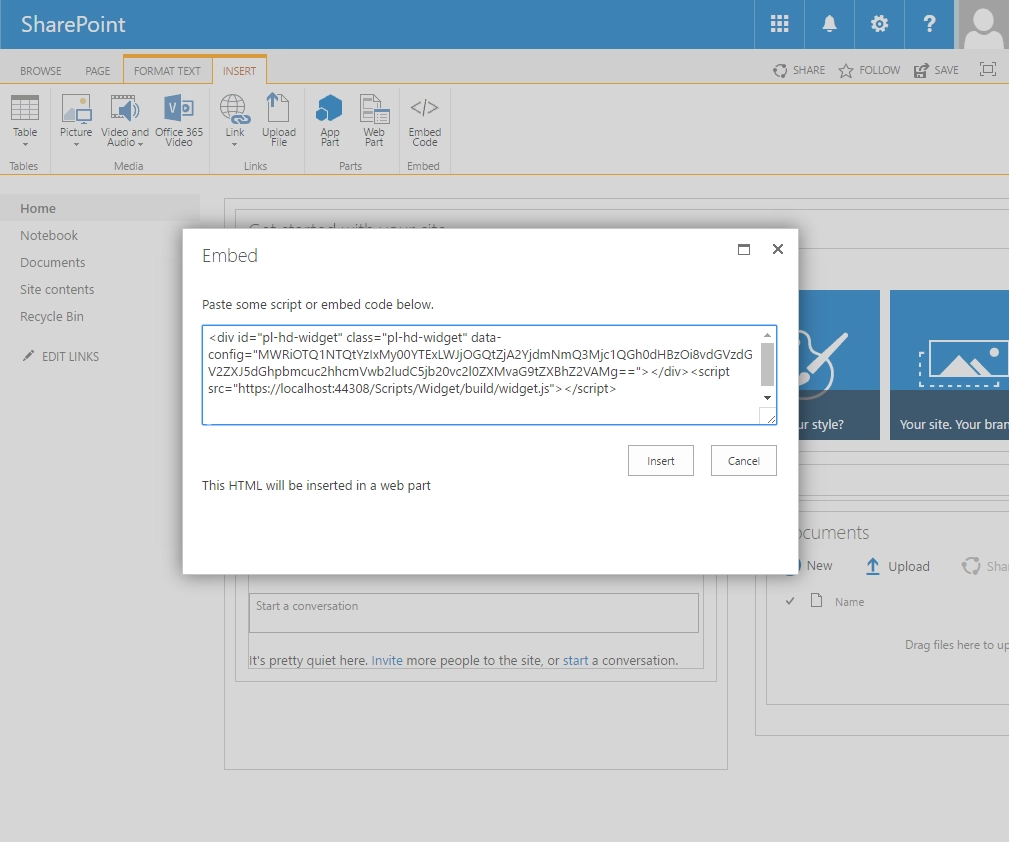Click the FOLLOW star button

click(x=869, y=70)
